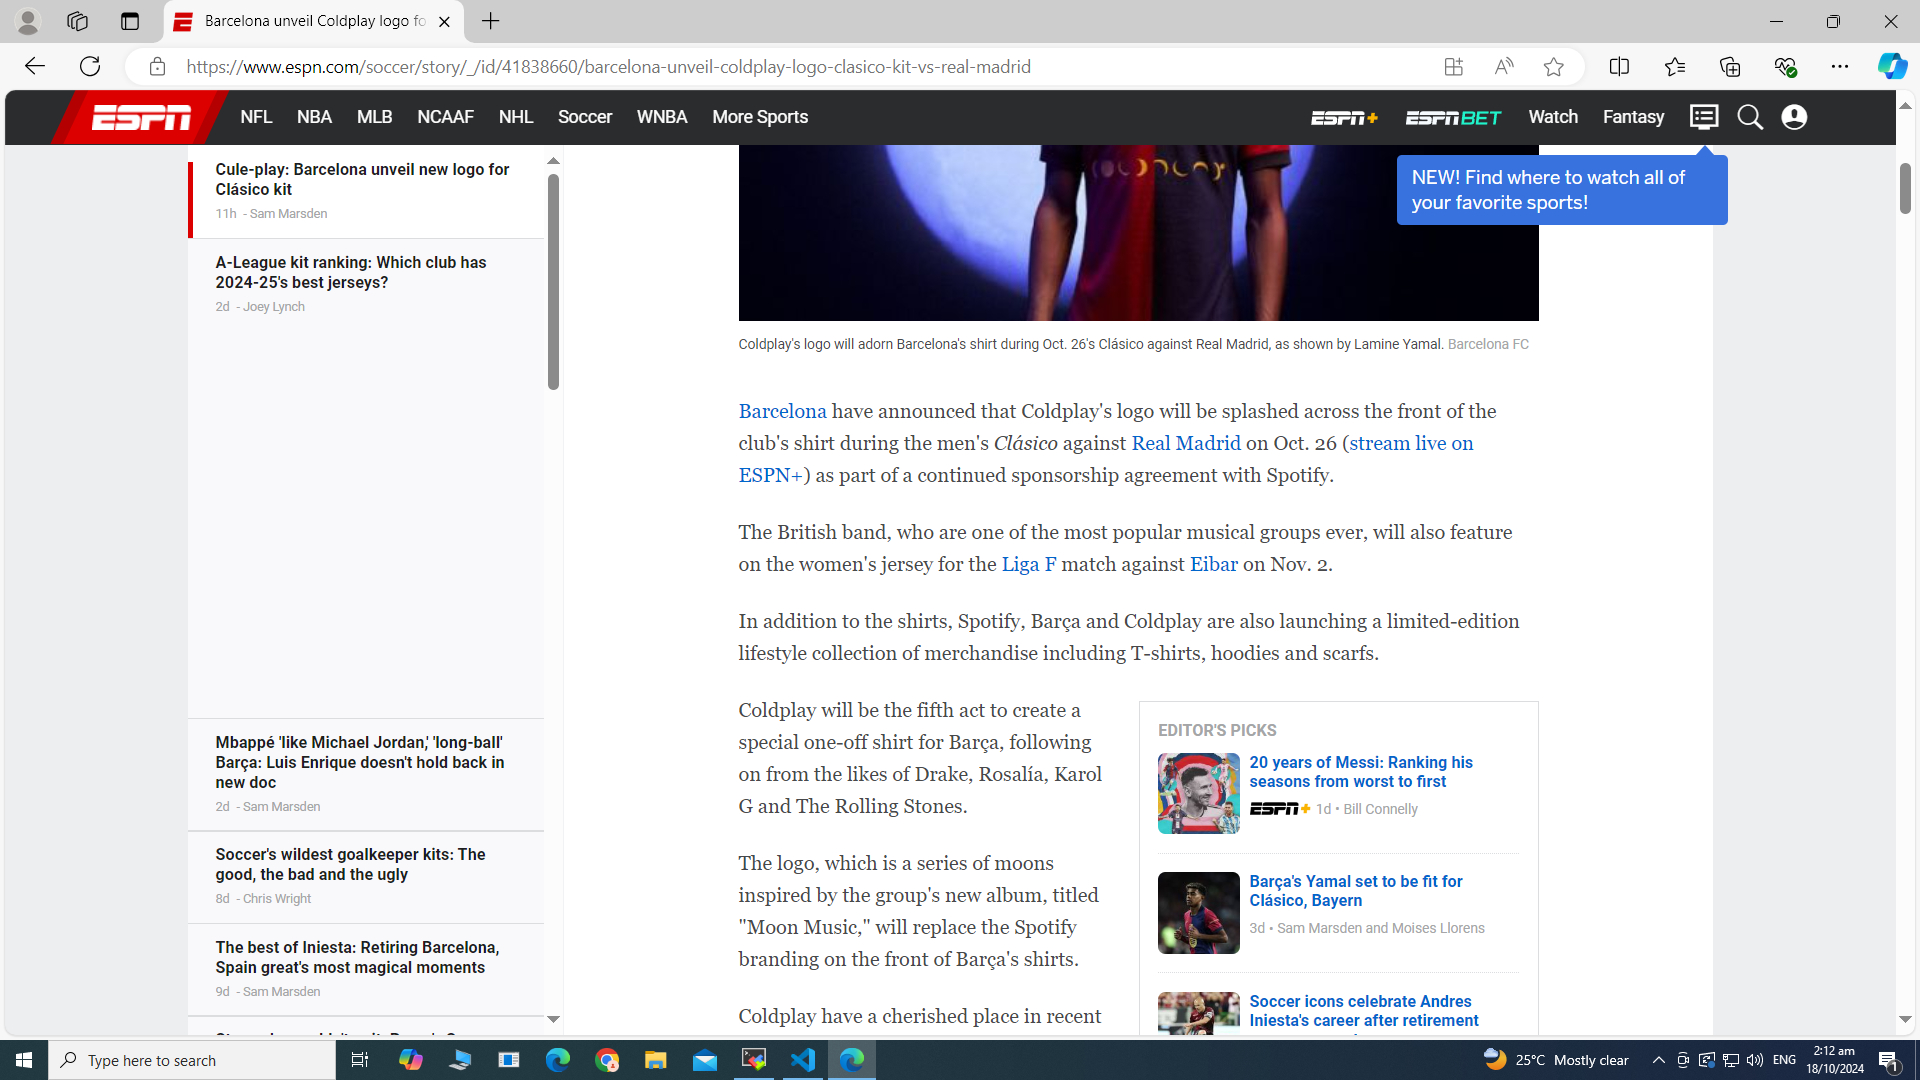Open ESPN+ logo link in navbar
This screenshot has height=1080, width=1920.
(x=1344, y=118)
